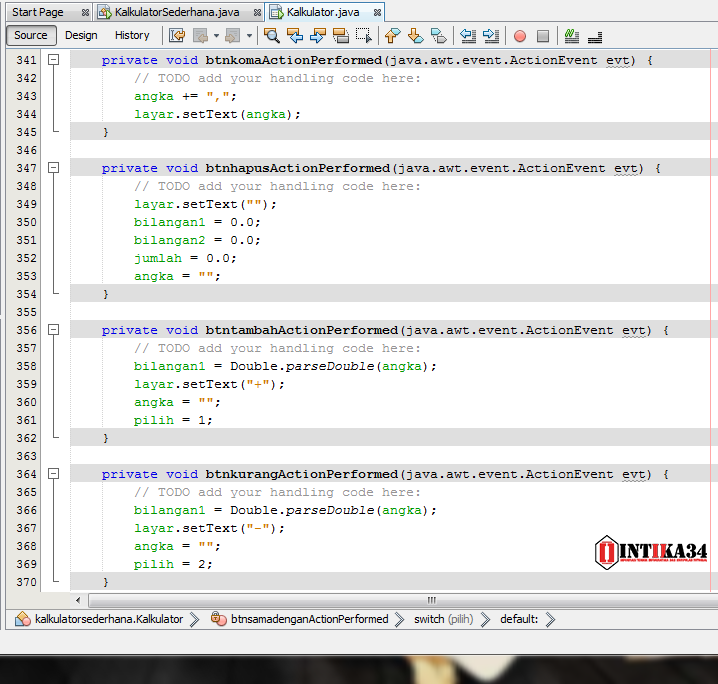Click the Find Selection magnifier icon
Viewport: 718px width, 684px height.
pos(272,35)
